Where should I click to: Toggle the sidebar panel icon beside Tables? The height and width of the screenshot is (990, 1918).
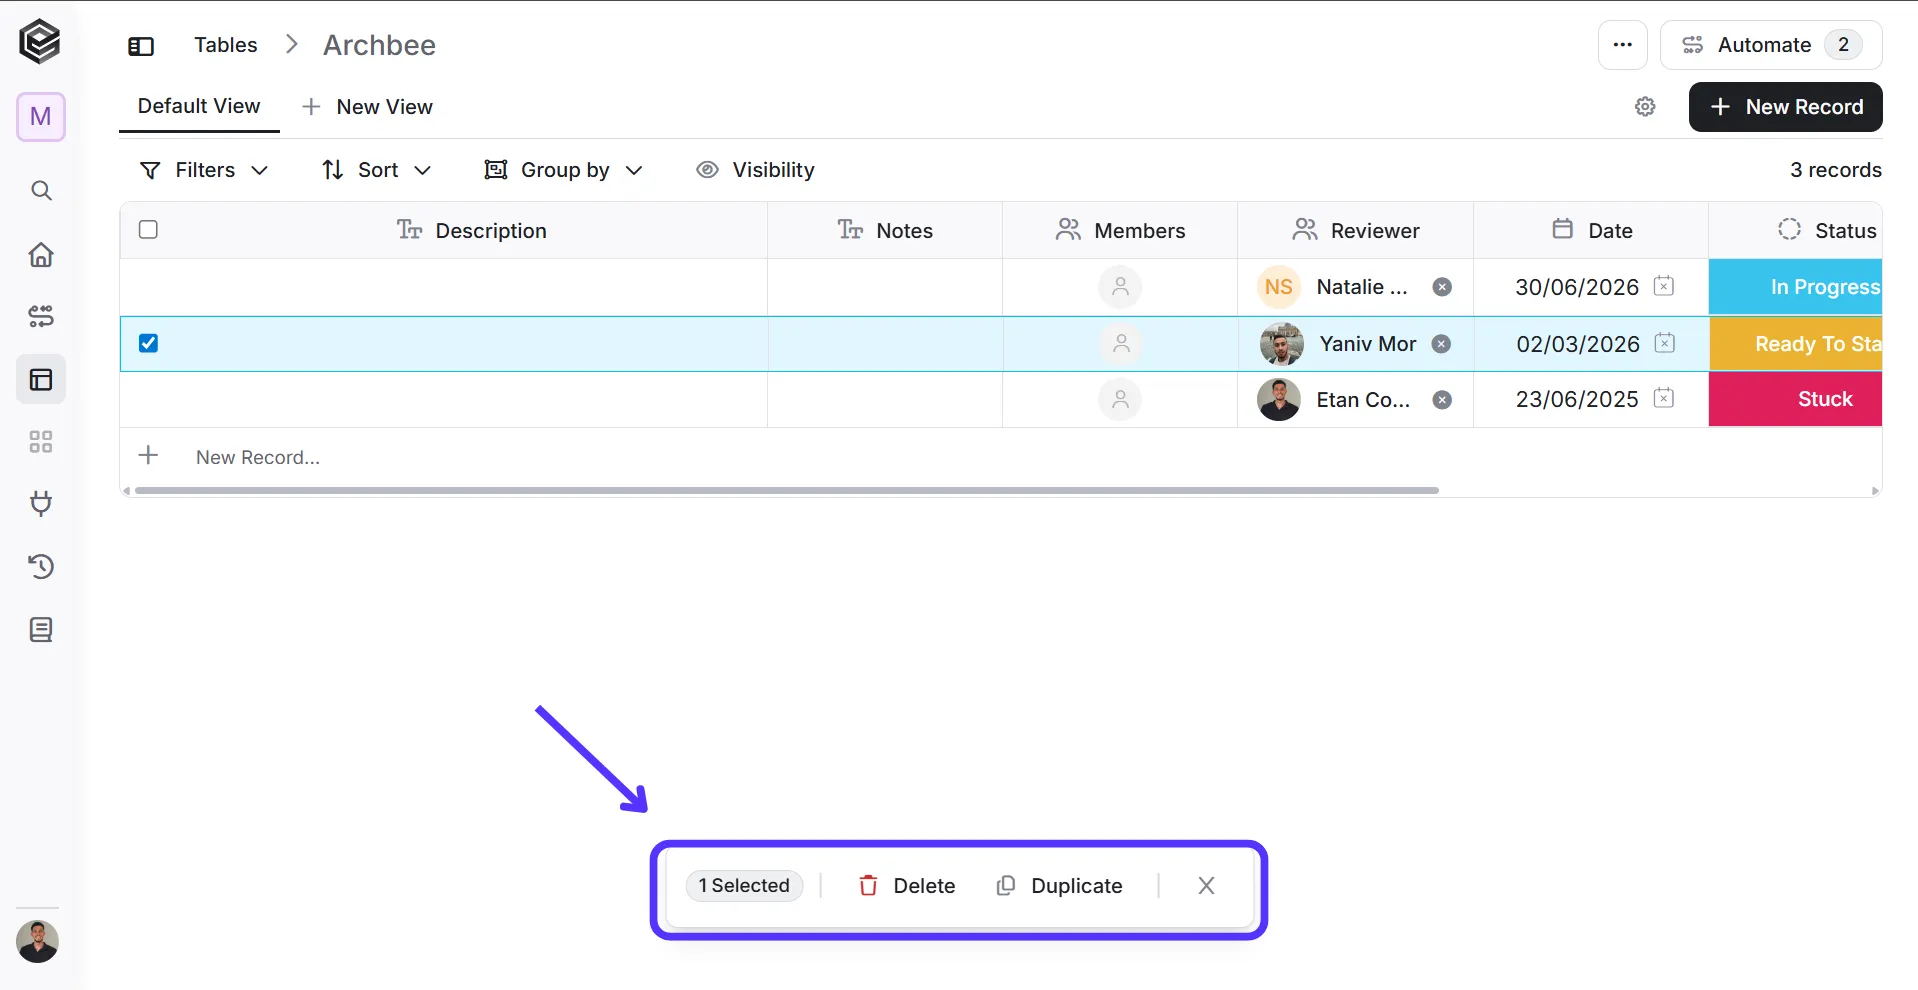[x=141, y=46]
